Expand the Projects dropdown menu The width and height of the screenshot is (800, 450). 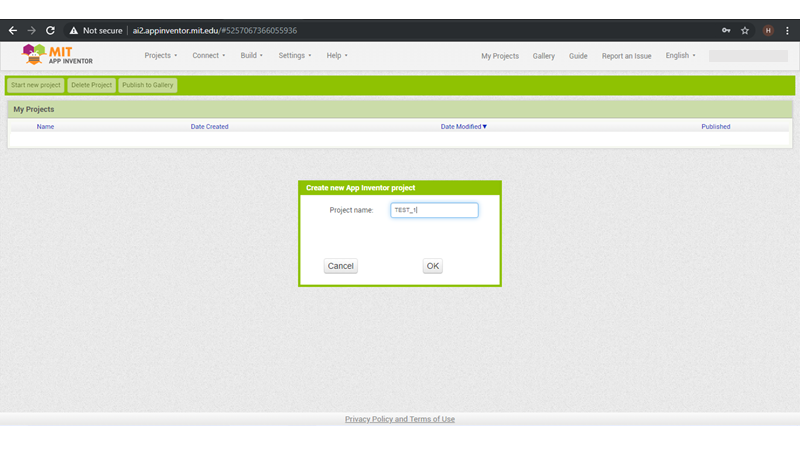pyautogui.click(x=160, y=56)
